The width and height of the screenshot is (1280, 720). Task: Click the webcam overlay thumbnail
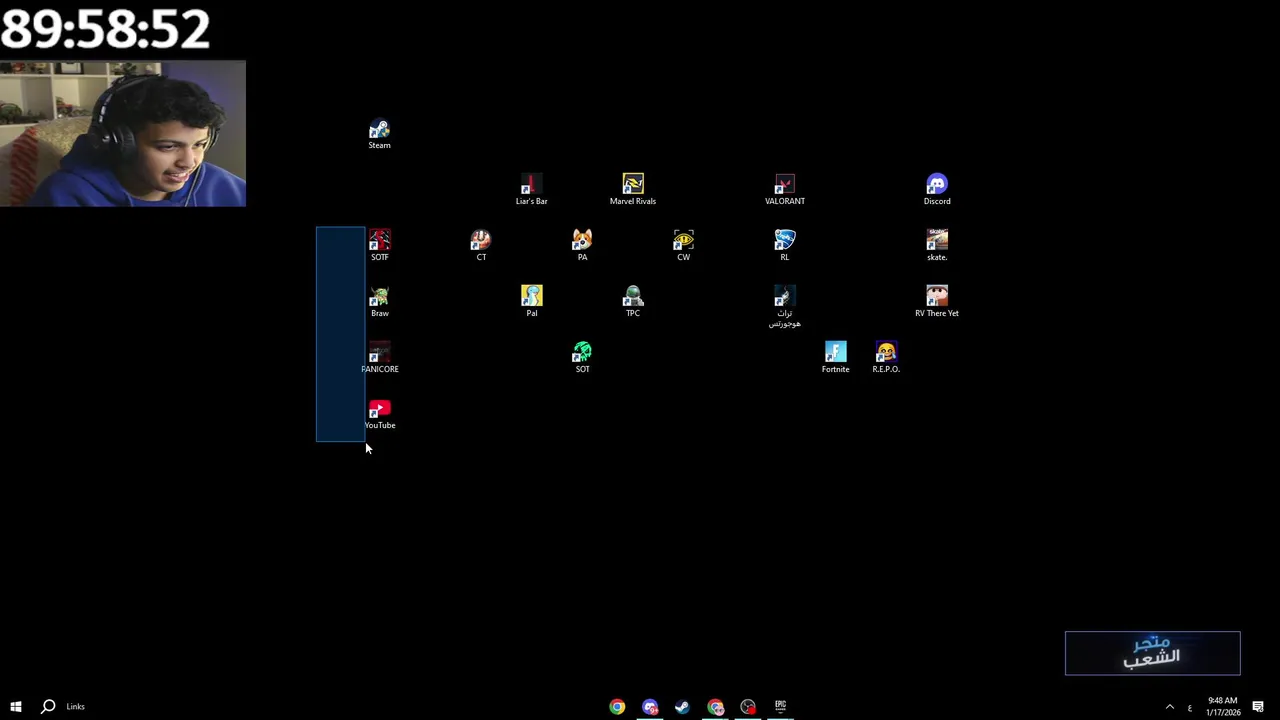[x=123, y=134]
